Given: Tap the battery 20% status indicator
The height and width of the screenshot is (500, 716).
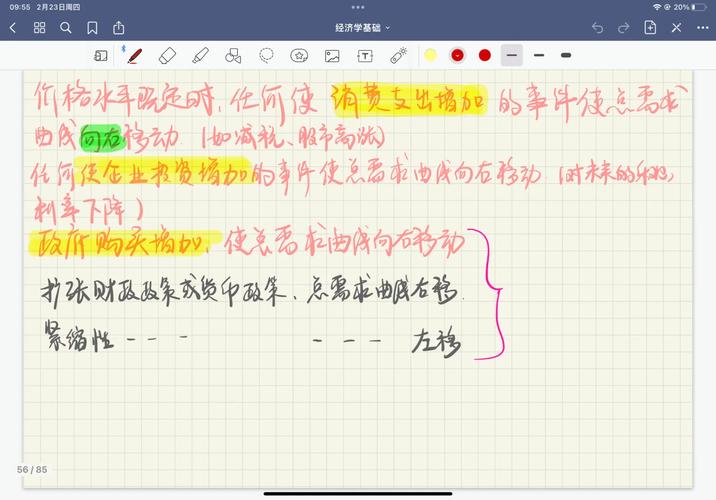Looking at the screenshot, I should [x=690, y=7].
